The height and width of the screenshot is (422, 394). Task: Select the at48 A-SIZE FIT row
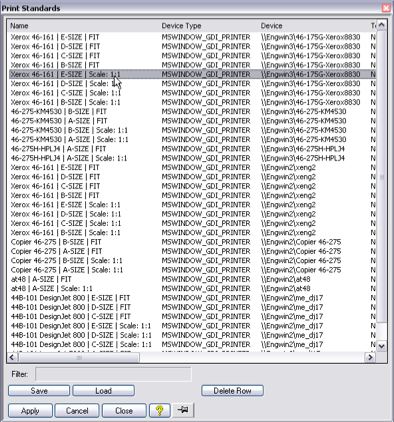click(x=192, y=279)
